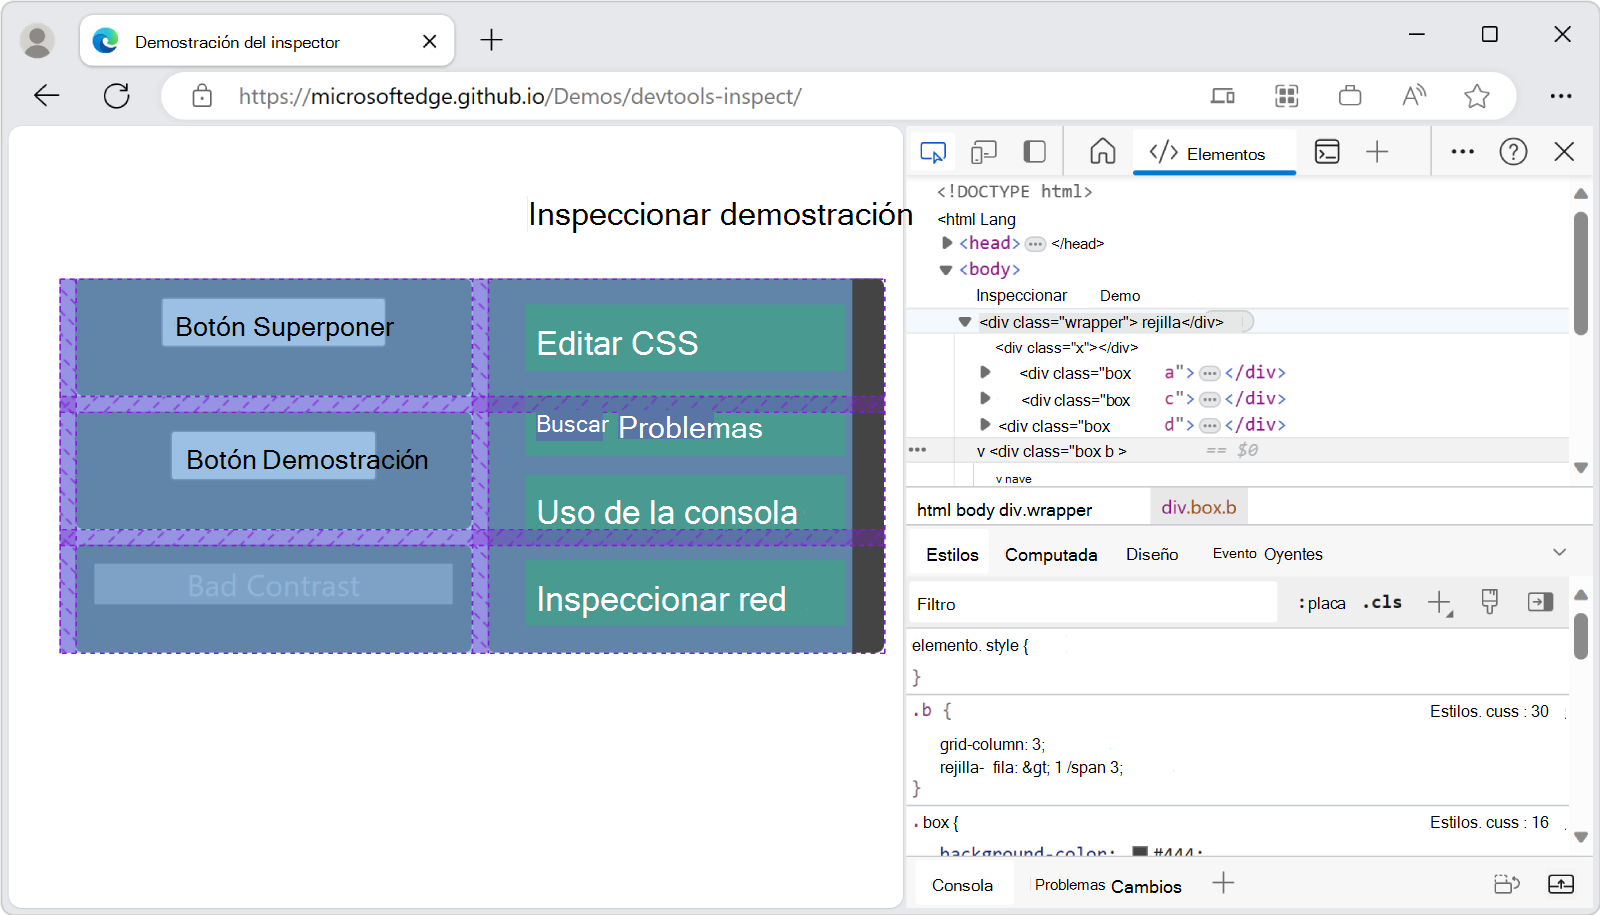Select div.box.b in the breadcrumb bar
Viewport: 1600px width, 915px height.
pos(1198,508)
